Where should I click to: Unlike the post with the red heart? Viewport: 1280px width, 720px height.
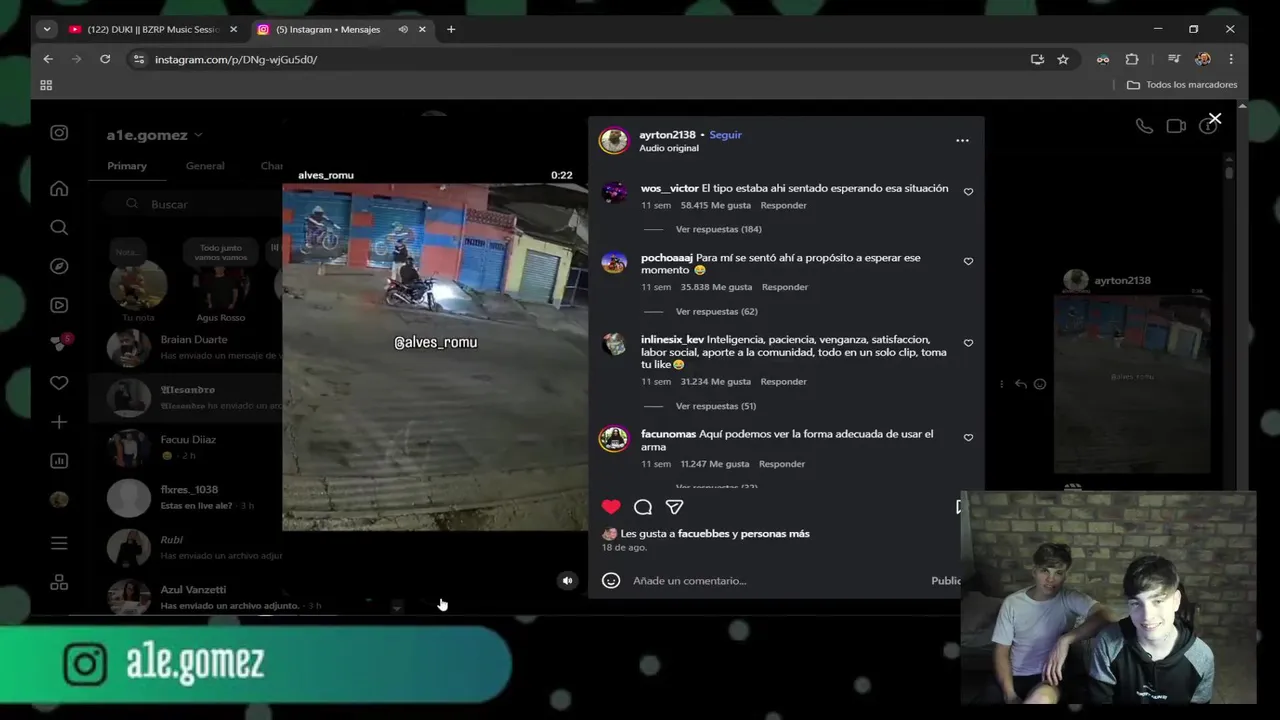click(611, 507)
